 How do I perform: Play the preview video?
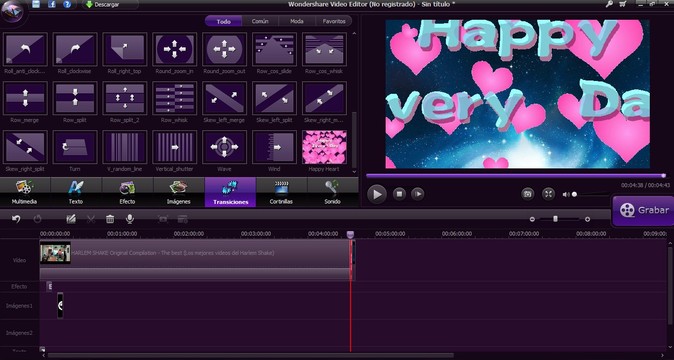[377, 194]
